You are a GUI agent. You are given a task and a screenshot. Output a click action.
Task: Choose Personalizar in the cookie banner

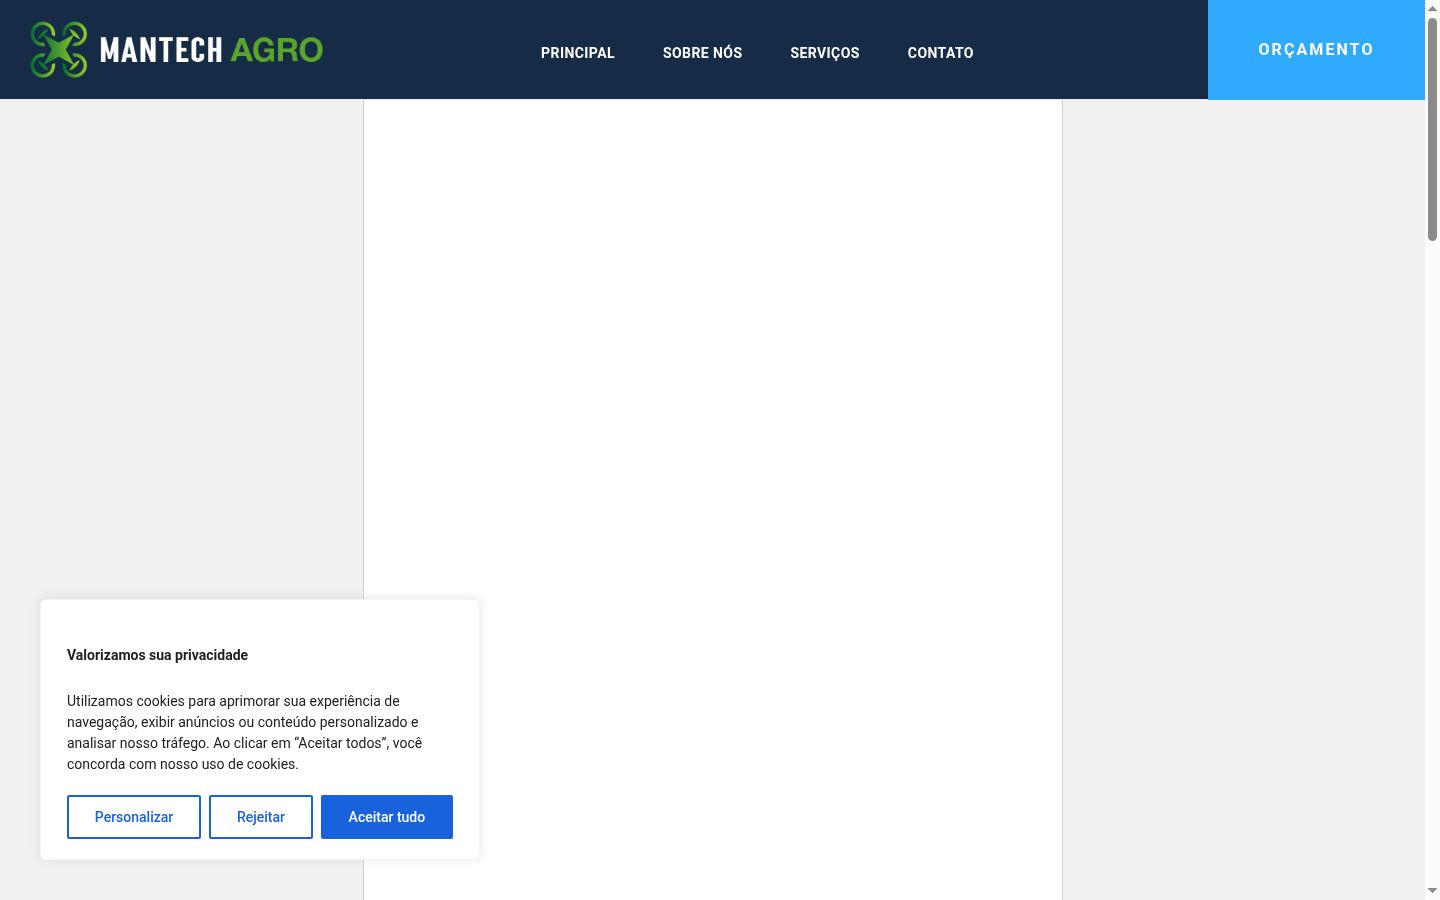pos(134,817)
